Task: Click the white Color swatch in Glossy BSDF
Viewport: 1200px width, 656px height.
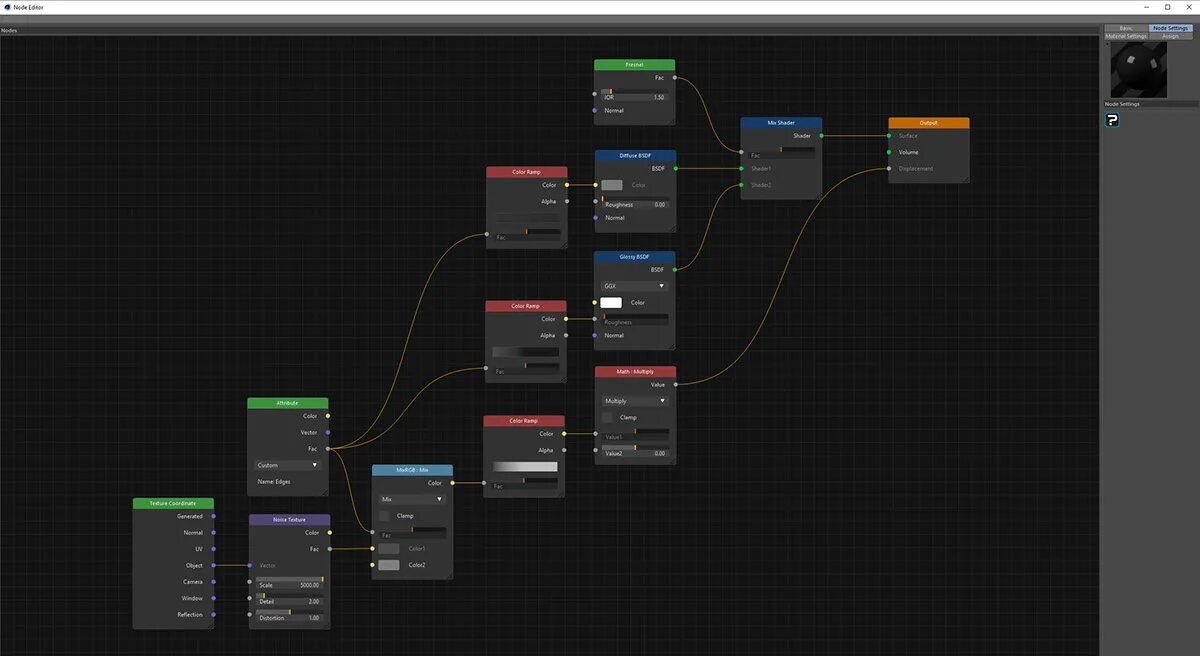Action: click(610, 302)
